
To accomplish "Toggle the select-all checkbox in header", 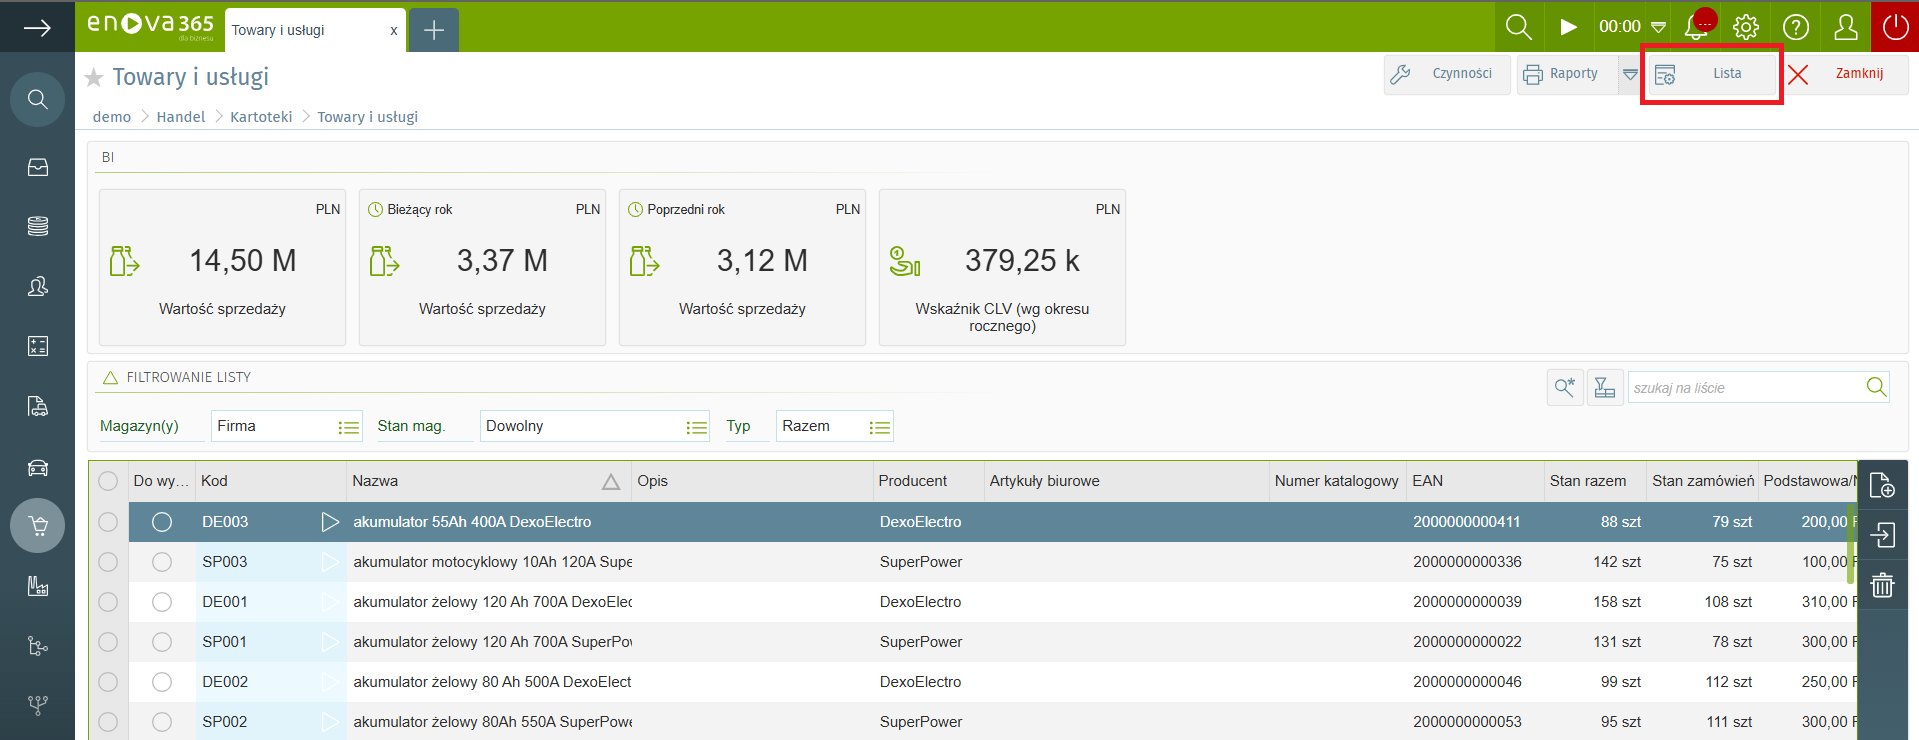I will pyautogui.click(x=108, y=481).
